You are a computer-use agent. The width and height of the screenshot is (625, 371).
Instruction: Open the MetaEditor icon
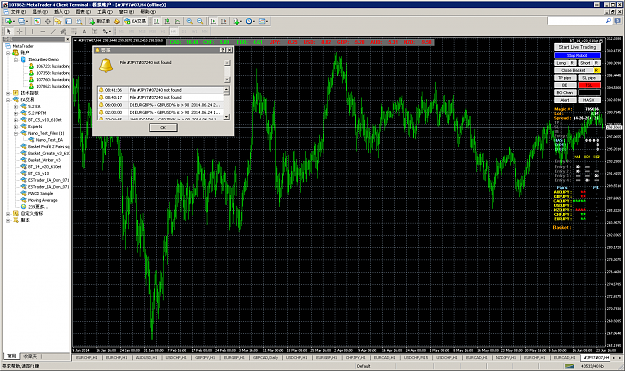point(117,21)
